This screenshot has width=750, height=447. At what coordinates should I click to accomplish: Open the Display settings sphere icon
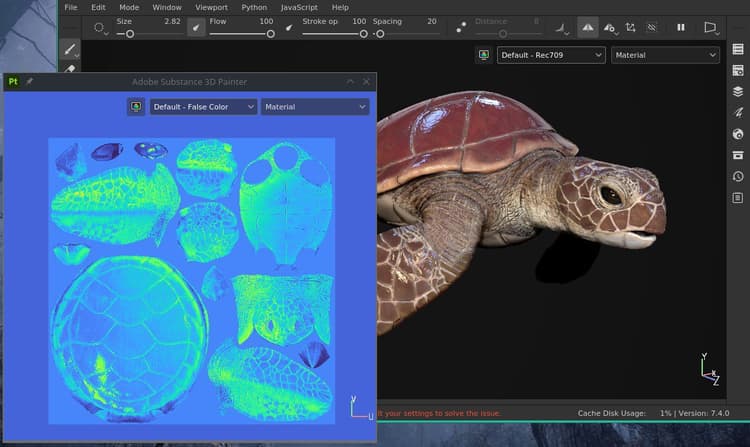738,134
